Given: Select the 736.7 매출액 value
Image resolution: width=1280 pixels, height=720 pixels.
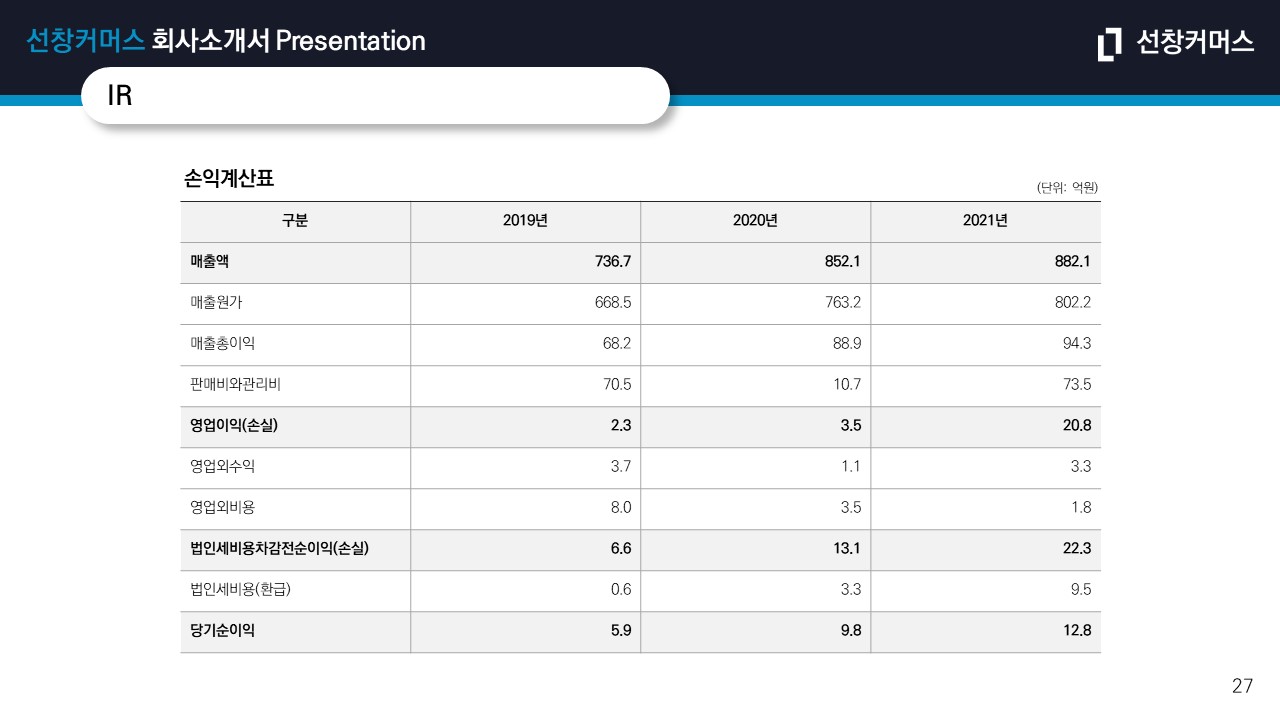Looking at the screenshot, I should 613,262.
